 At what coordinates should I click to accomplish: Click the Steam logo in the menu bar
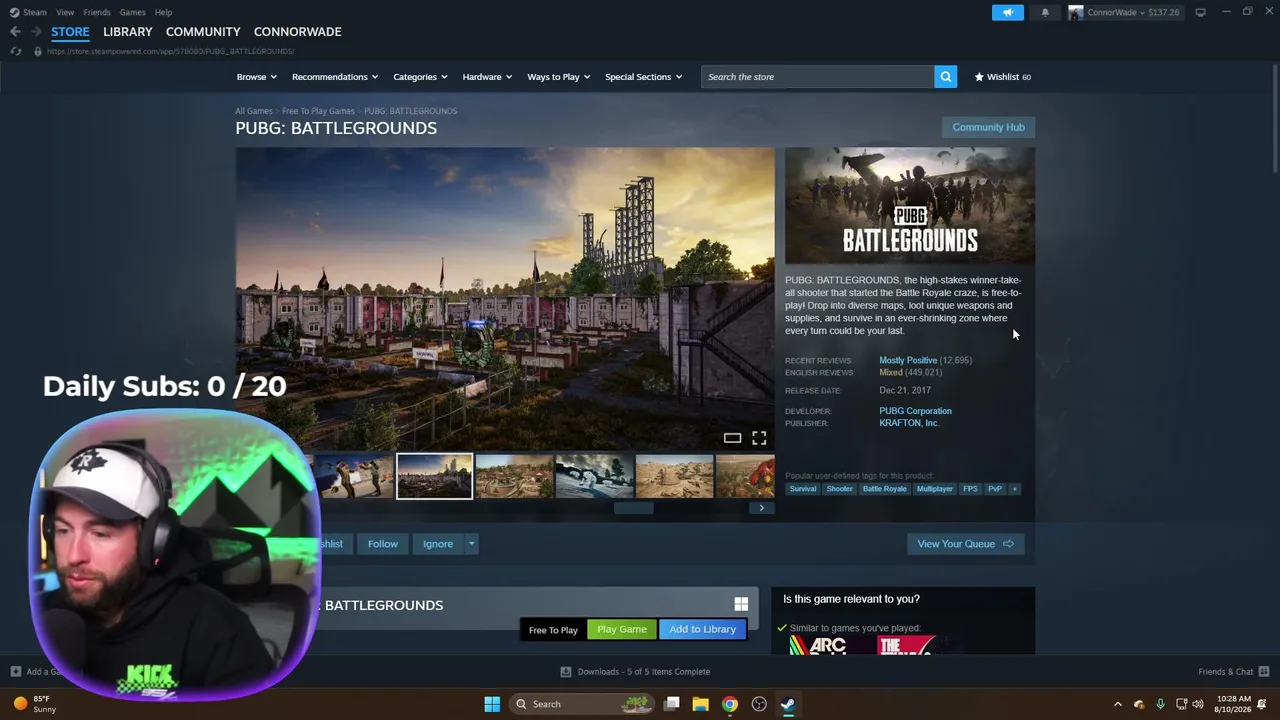14,12
